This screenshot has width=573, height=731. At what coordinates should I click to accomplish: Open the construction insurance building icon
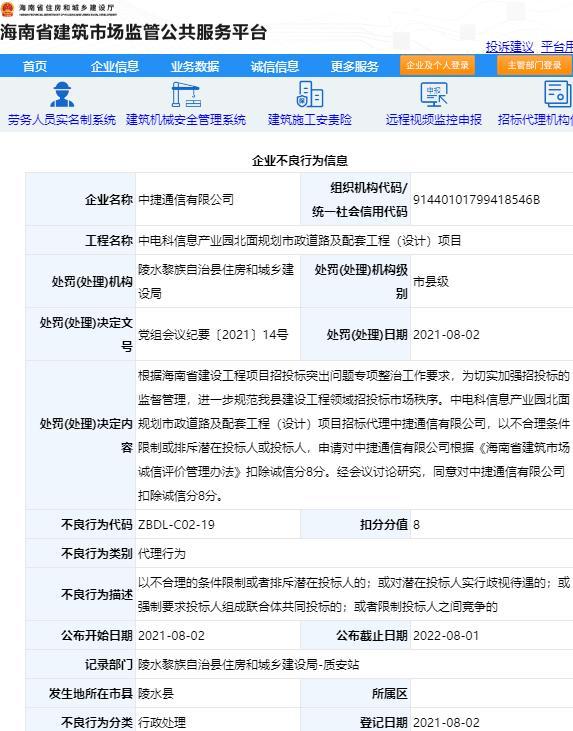(310, 95)
